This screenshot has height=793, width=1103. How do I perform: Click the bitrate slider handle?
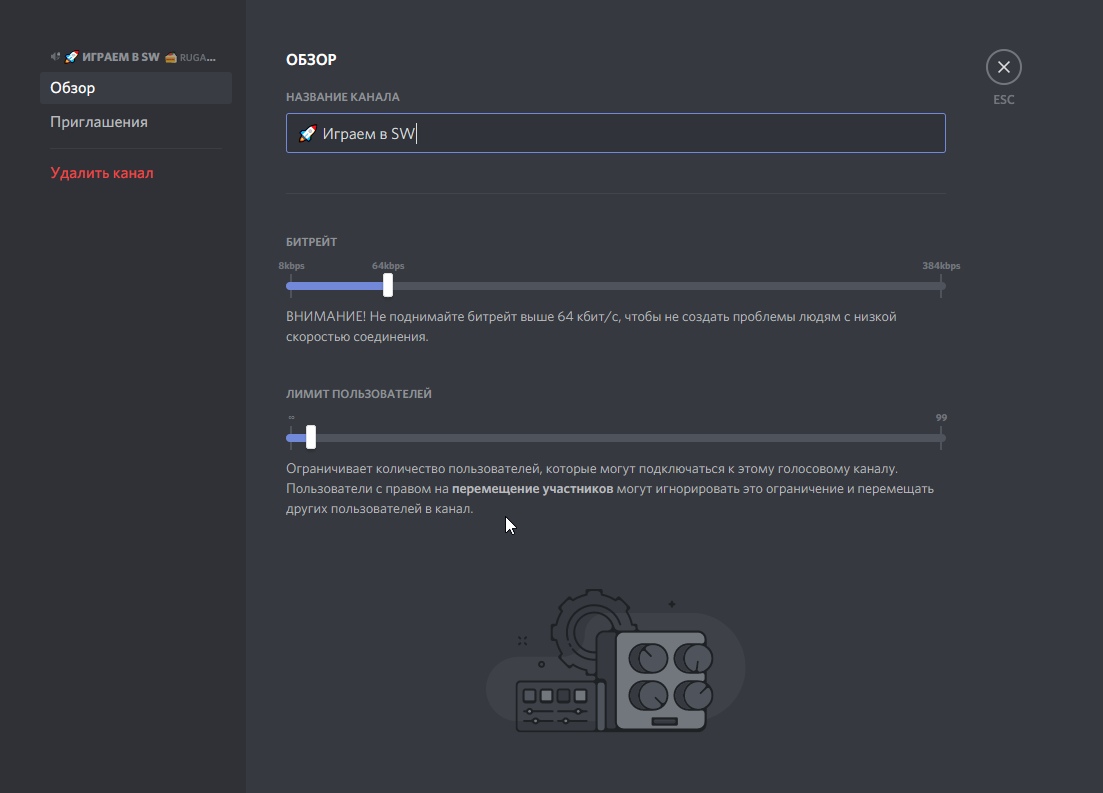(x=388, y=286)
